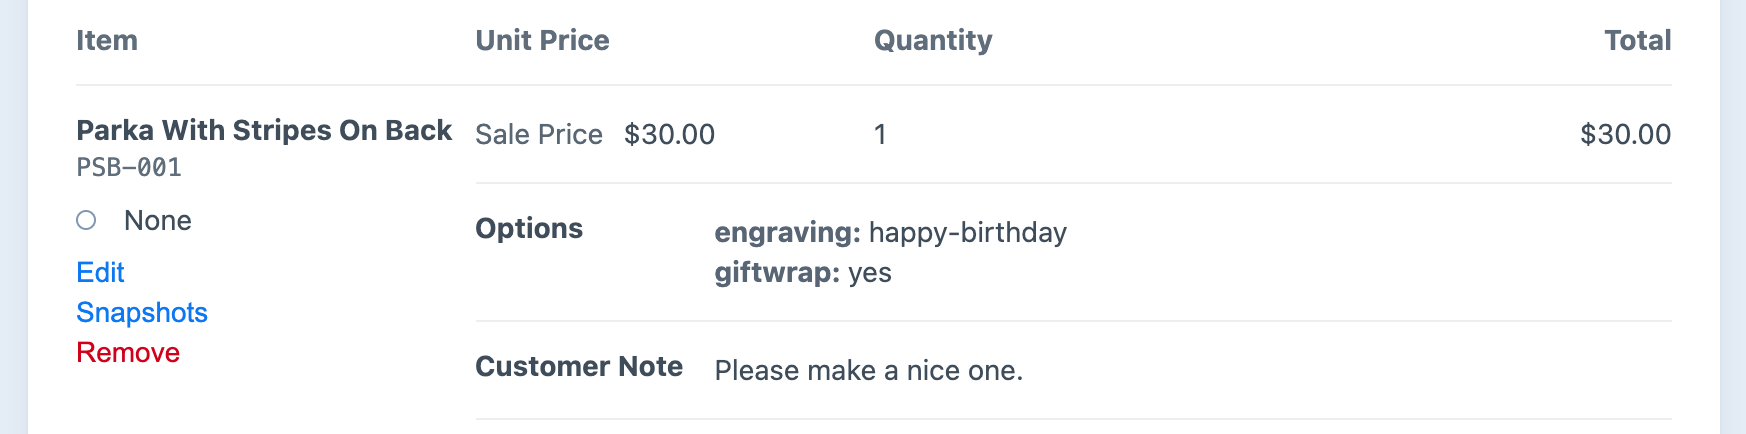This screenshot has height=434, width=1746.
Task: Click the Quantity column header
Action: [x=933, y=41]
